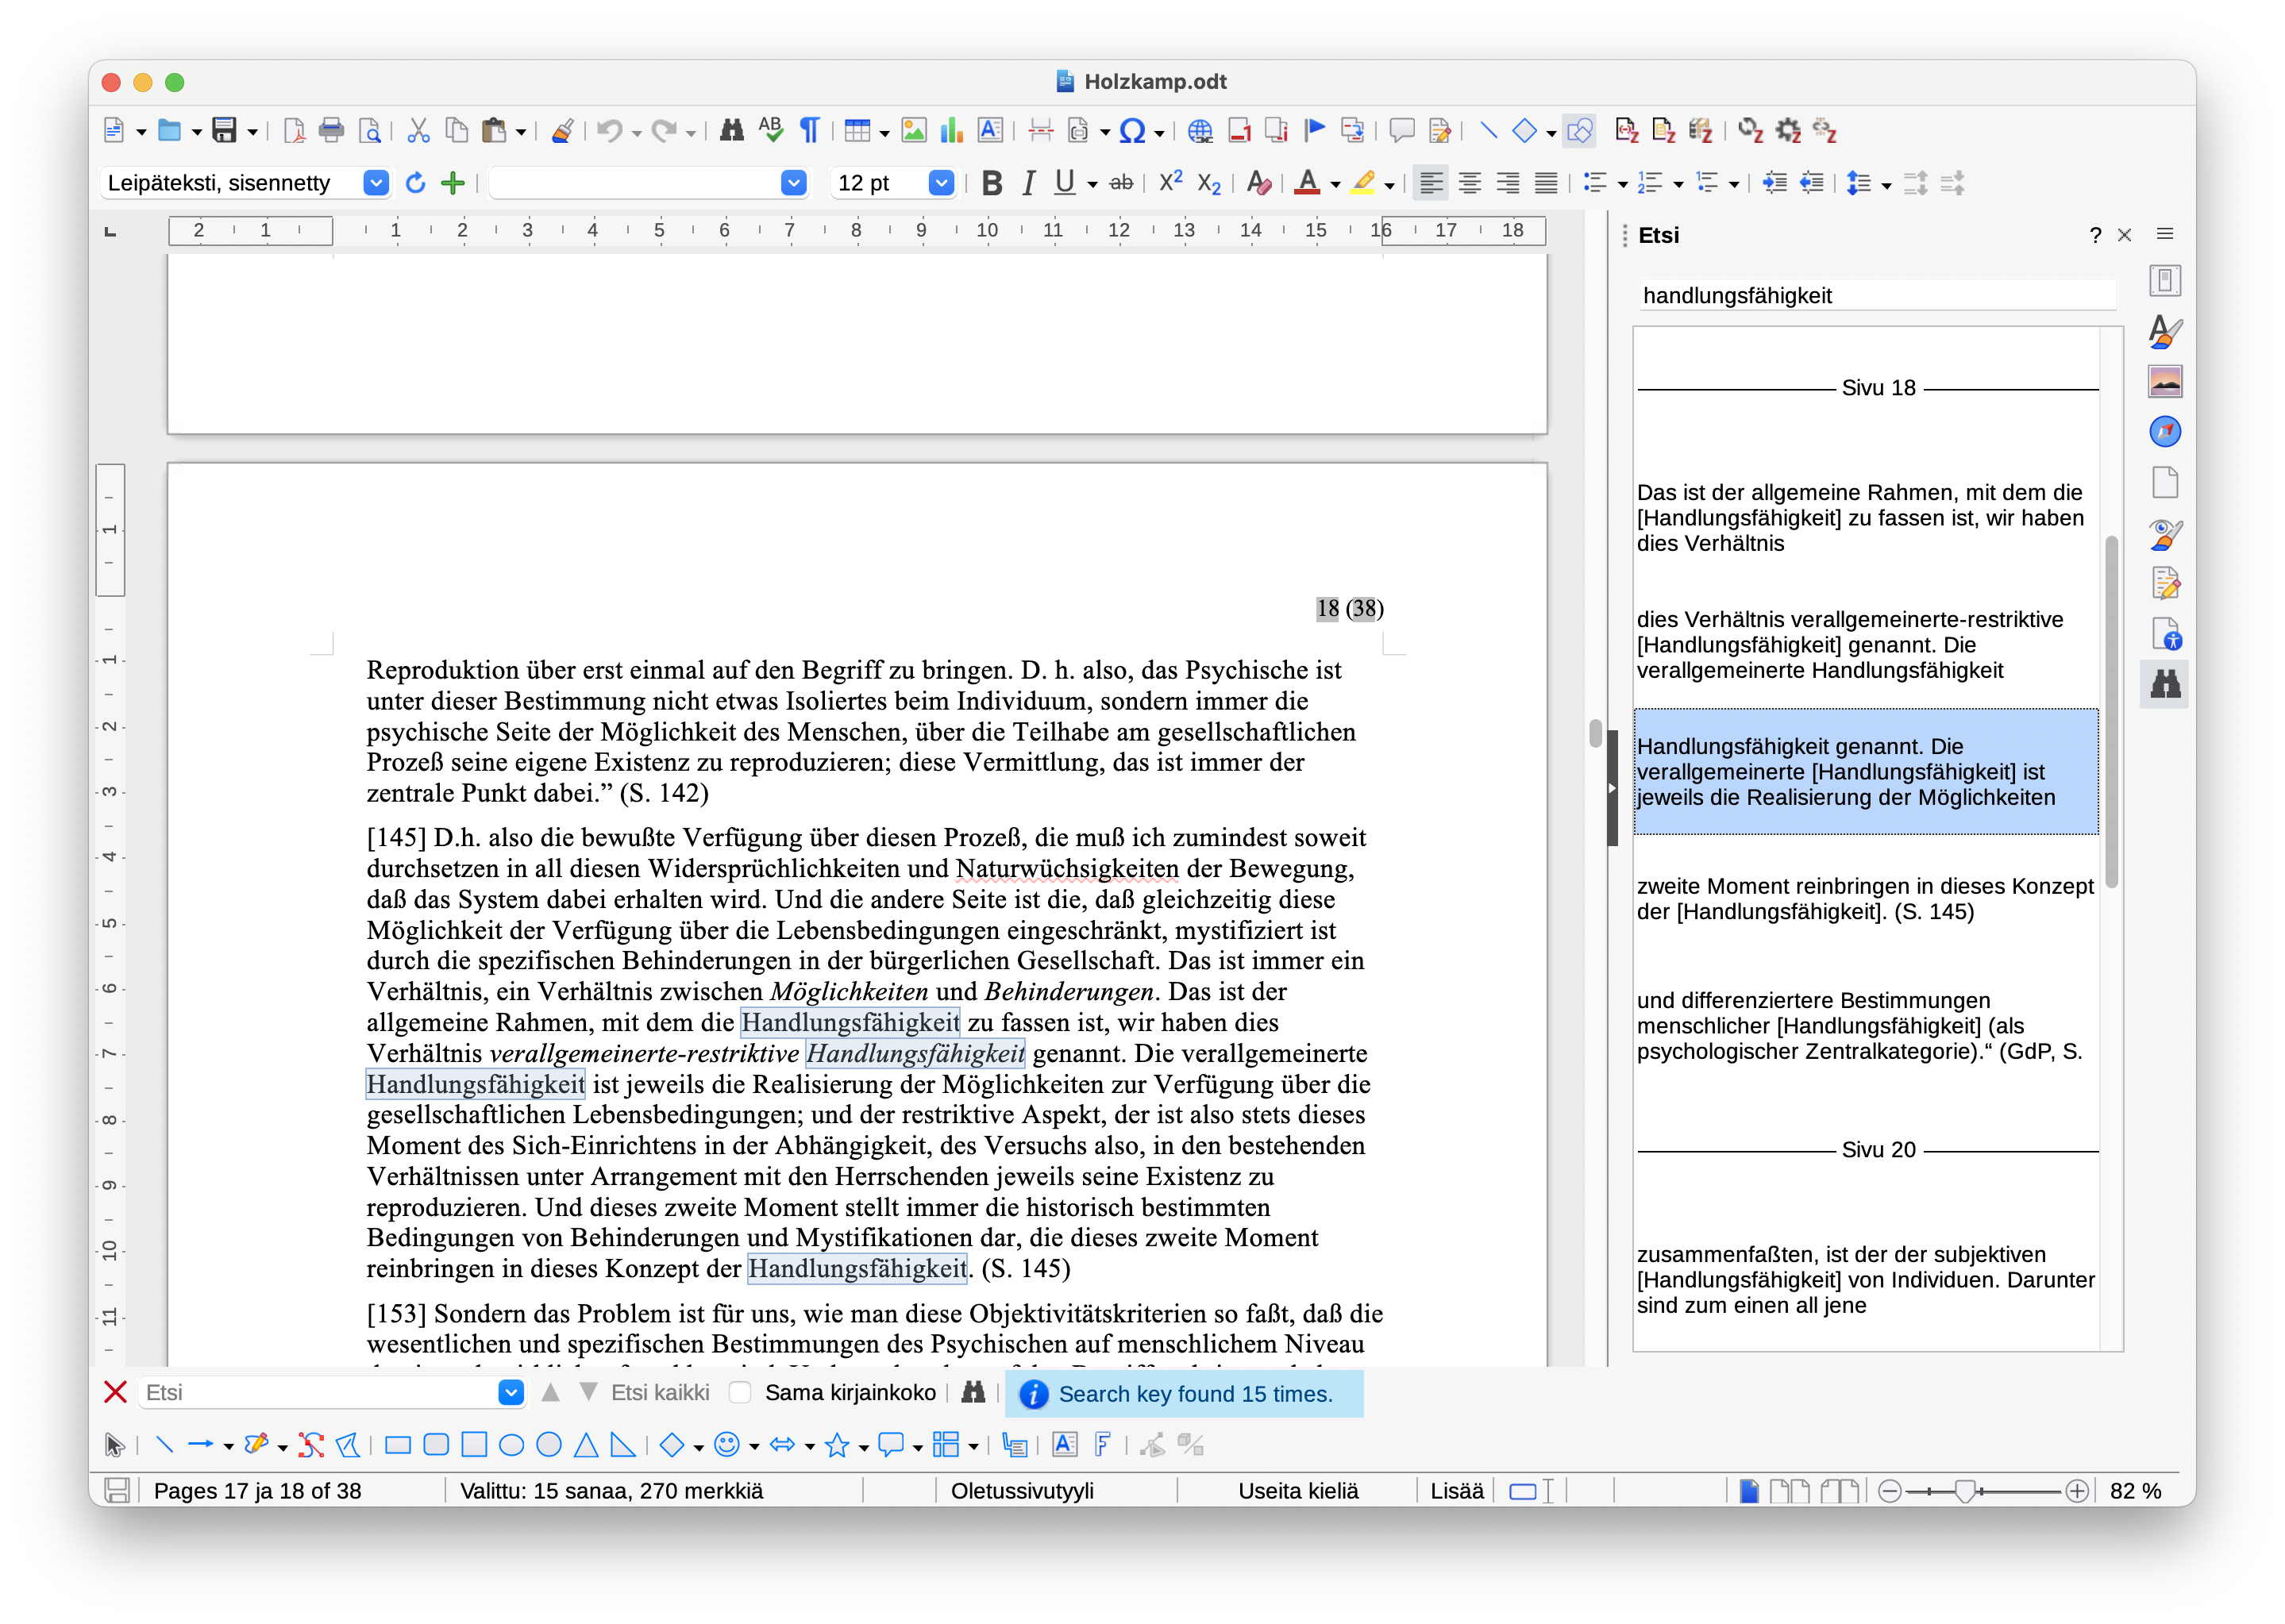The width and height of the screenshot is (2285, 1624).
Task: Select the Sivu 20 Handlungsfähigkeit search result
Action: [1865, 1279]
